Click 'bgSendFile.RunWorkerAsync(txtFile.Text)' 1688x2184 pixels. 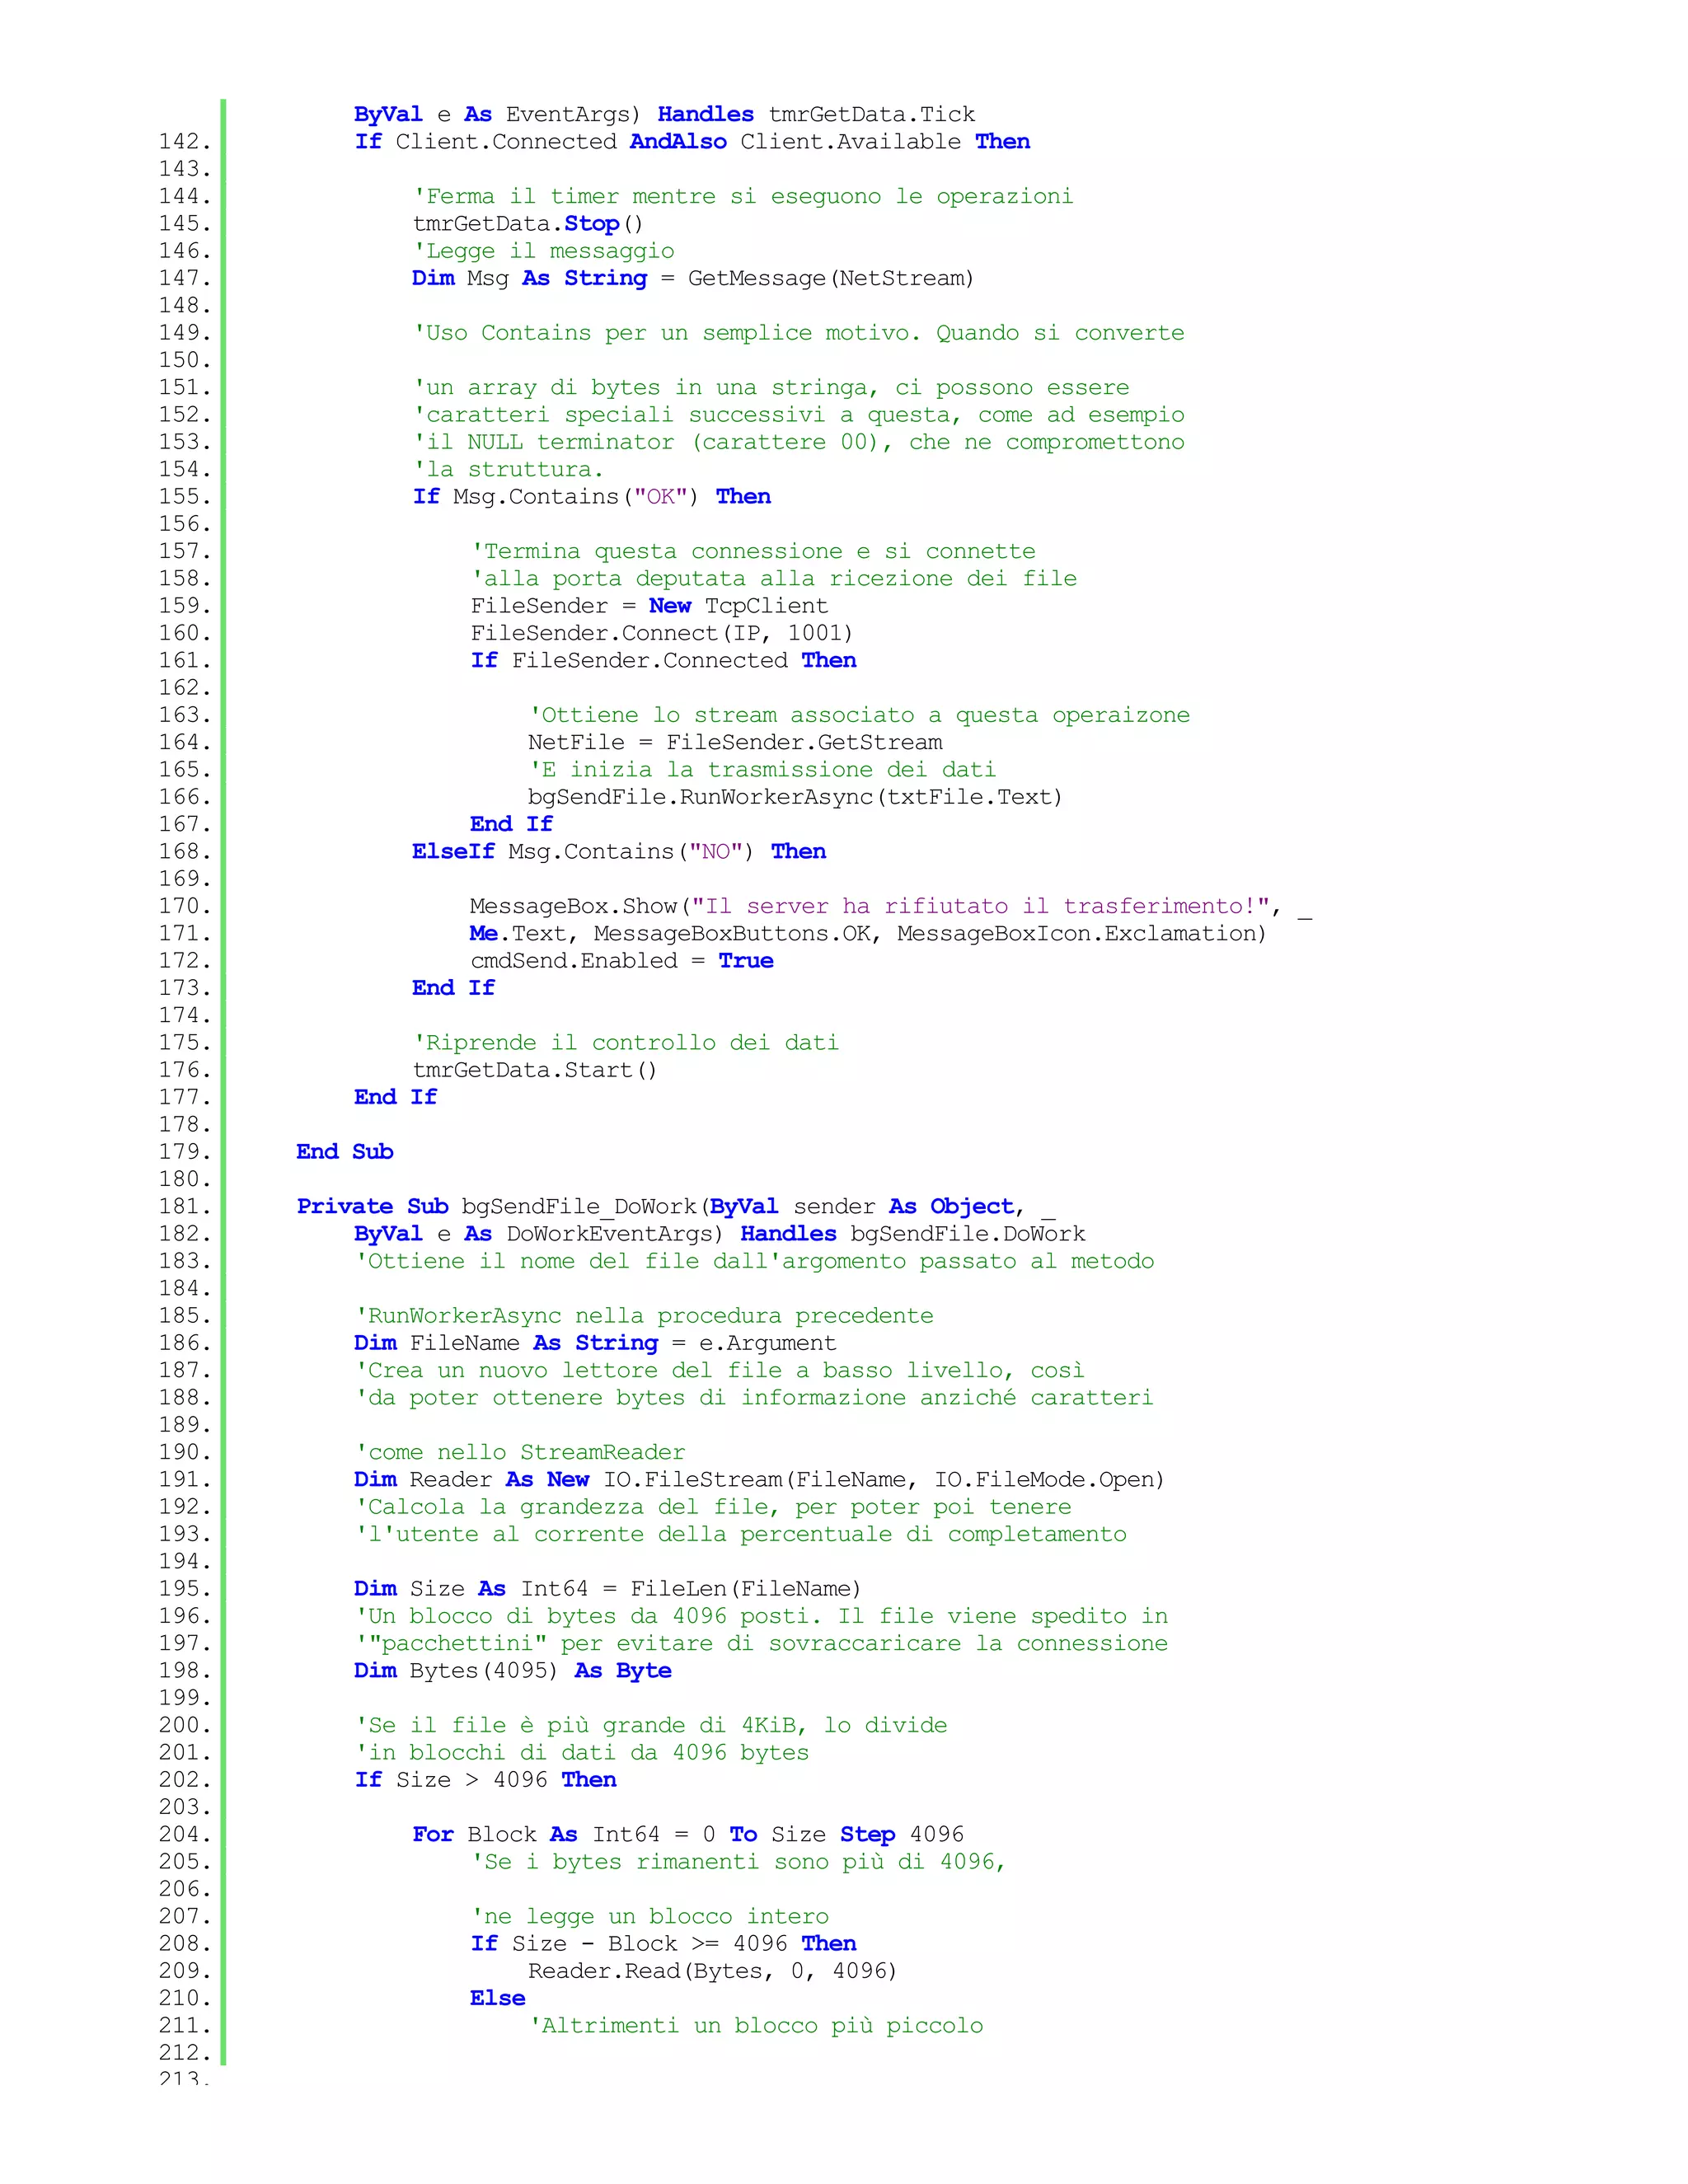pyautogui.click(x=796, y=797)
